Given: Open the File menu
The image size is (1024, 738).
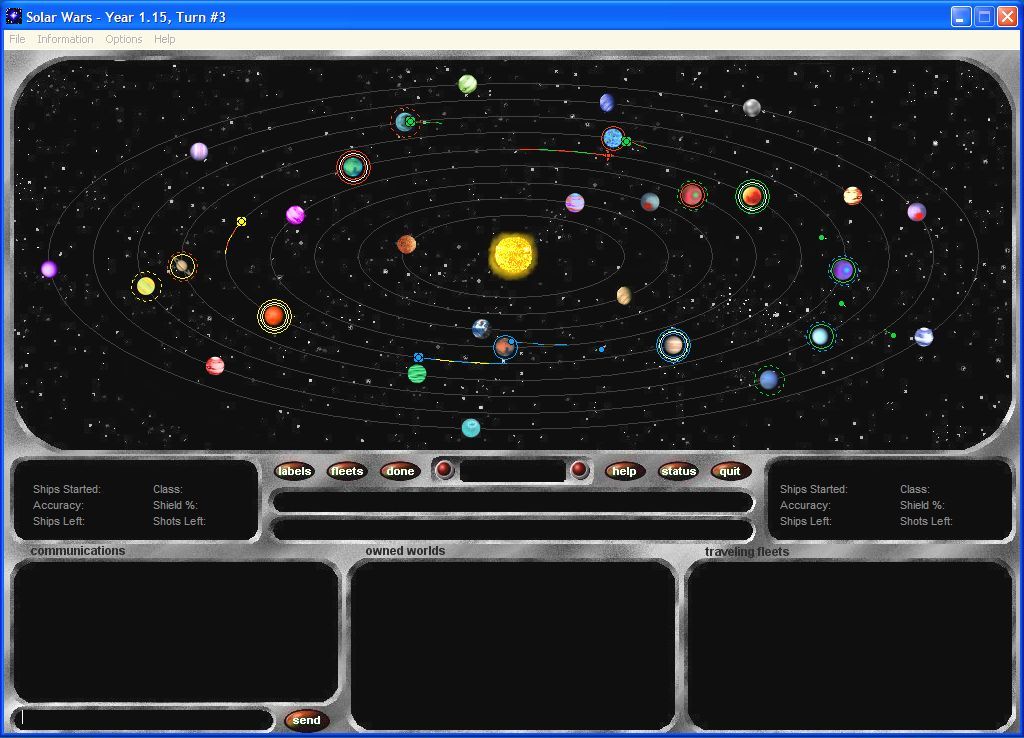Looking at the screenshot, I should click(x=17, y=39).
